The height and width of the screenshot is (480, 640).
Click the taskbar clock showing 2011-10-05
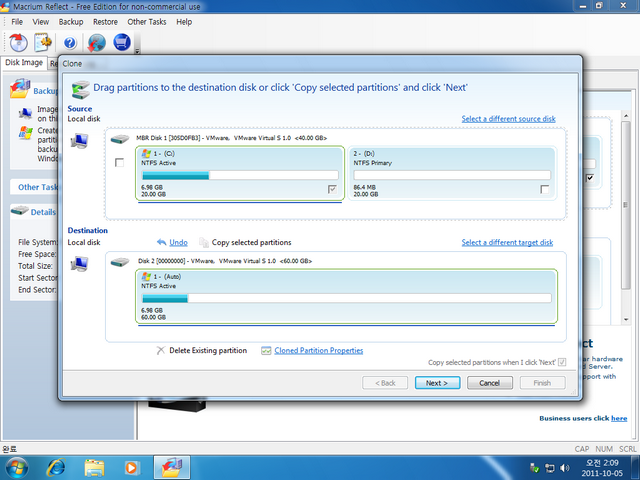coord(602,468)
